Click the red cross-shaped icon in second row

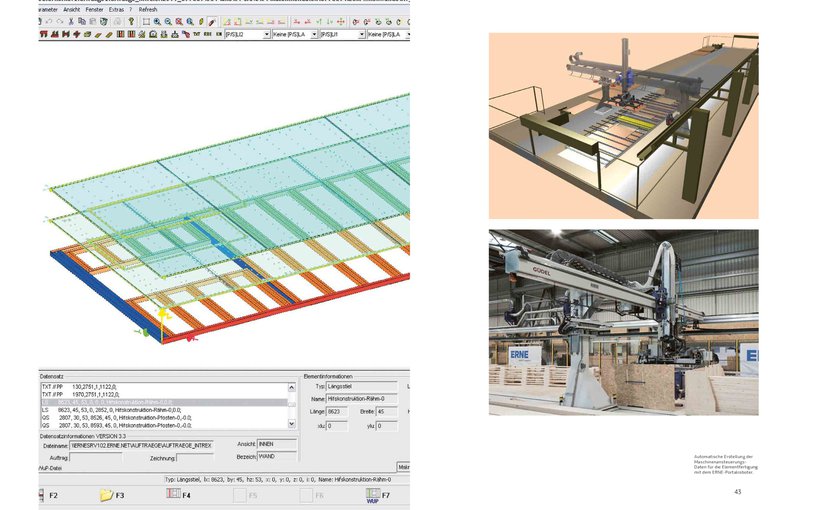tap(76, 34)
